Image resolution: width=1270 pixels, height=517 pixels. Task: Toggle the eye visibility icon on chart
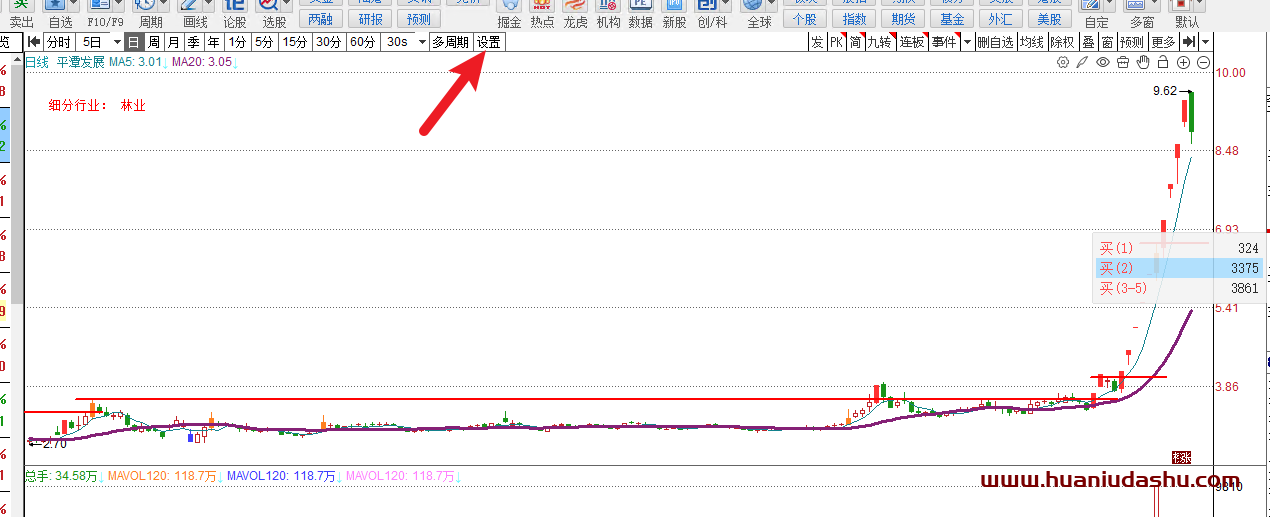tap(1102, 62)
